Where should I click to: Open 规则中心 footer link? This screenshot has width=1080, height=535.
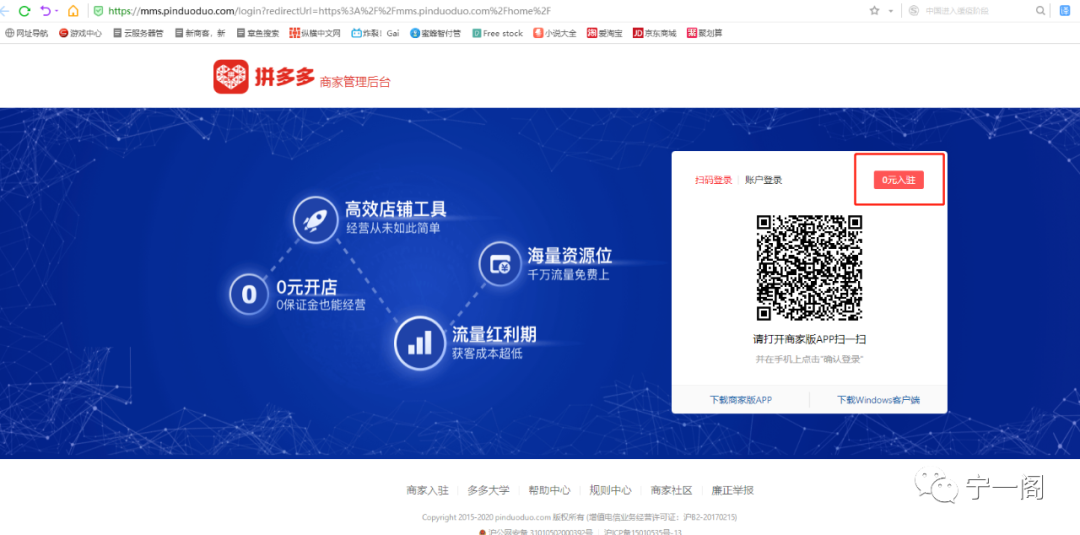[x=610, y=490]
